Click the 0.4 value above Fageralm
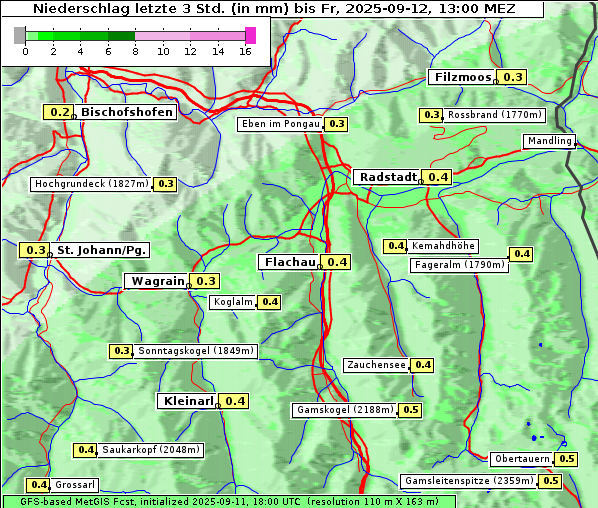 click(521, 254)
